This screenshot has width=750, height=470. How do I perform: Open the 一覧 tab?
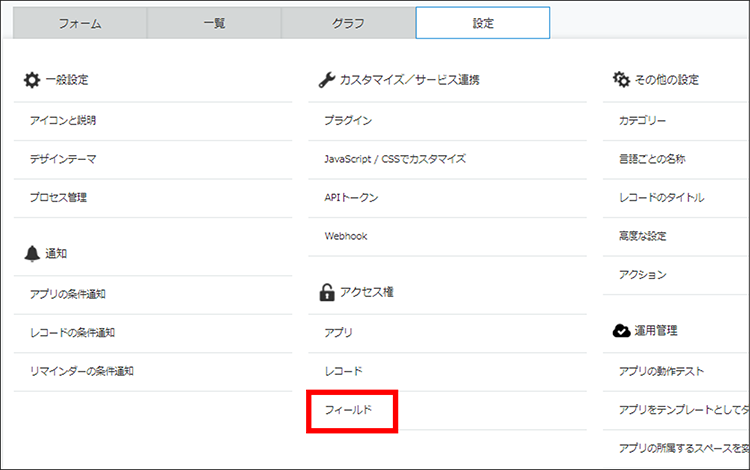214,22
